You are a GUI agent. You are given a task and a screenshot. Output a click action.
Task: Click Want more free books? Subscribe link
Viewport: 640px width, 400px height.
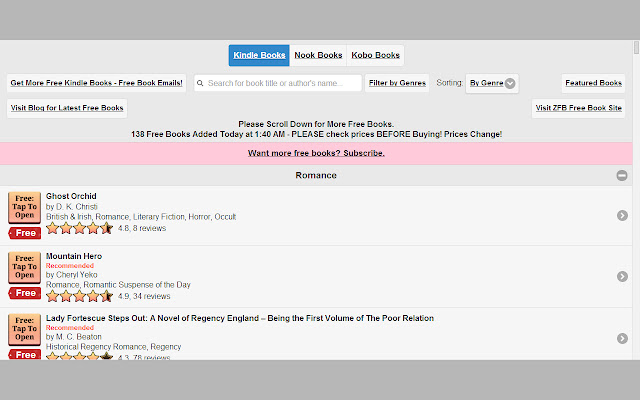coord(316,153)
